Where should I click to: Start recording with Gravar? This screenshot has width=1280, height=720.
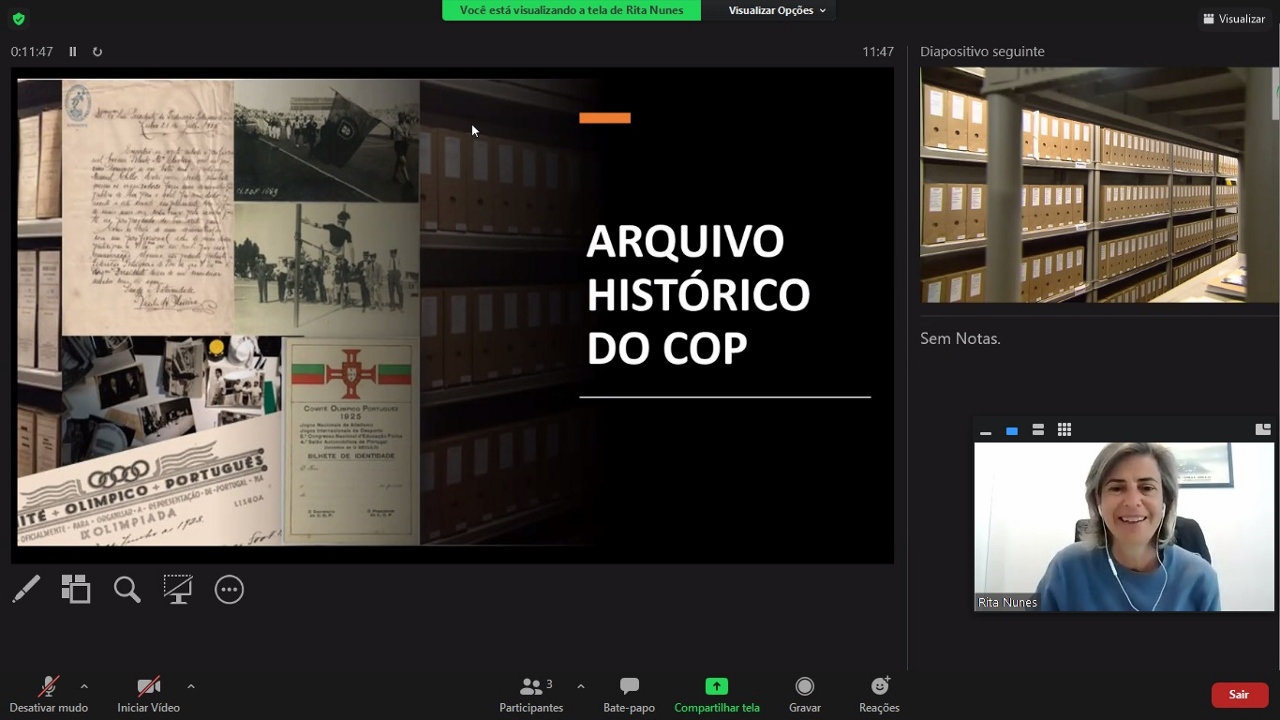805,694
